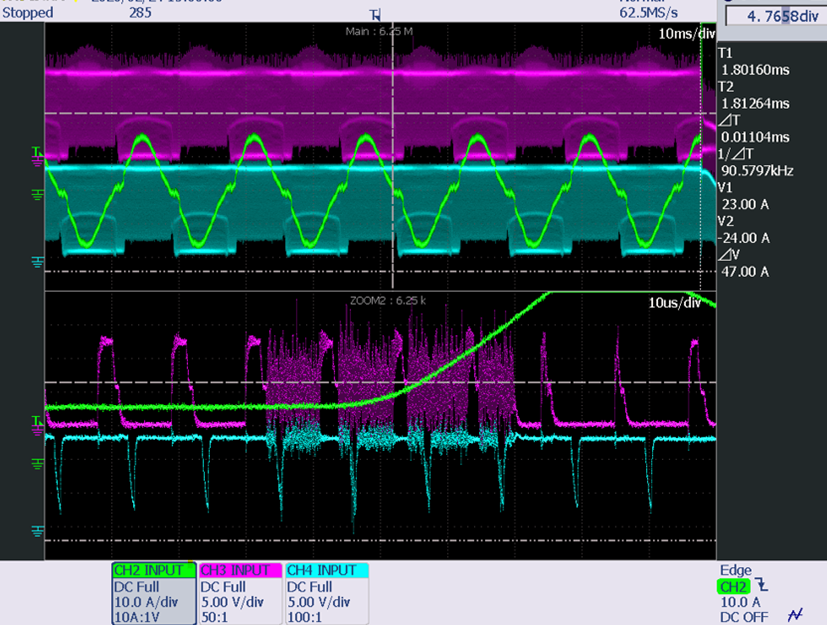Click the green CH2 trigger source badge

coord(734,586)
